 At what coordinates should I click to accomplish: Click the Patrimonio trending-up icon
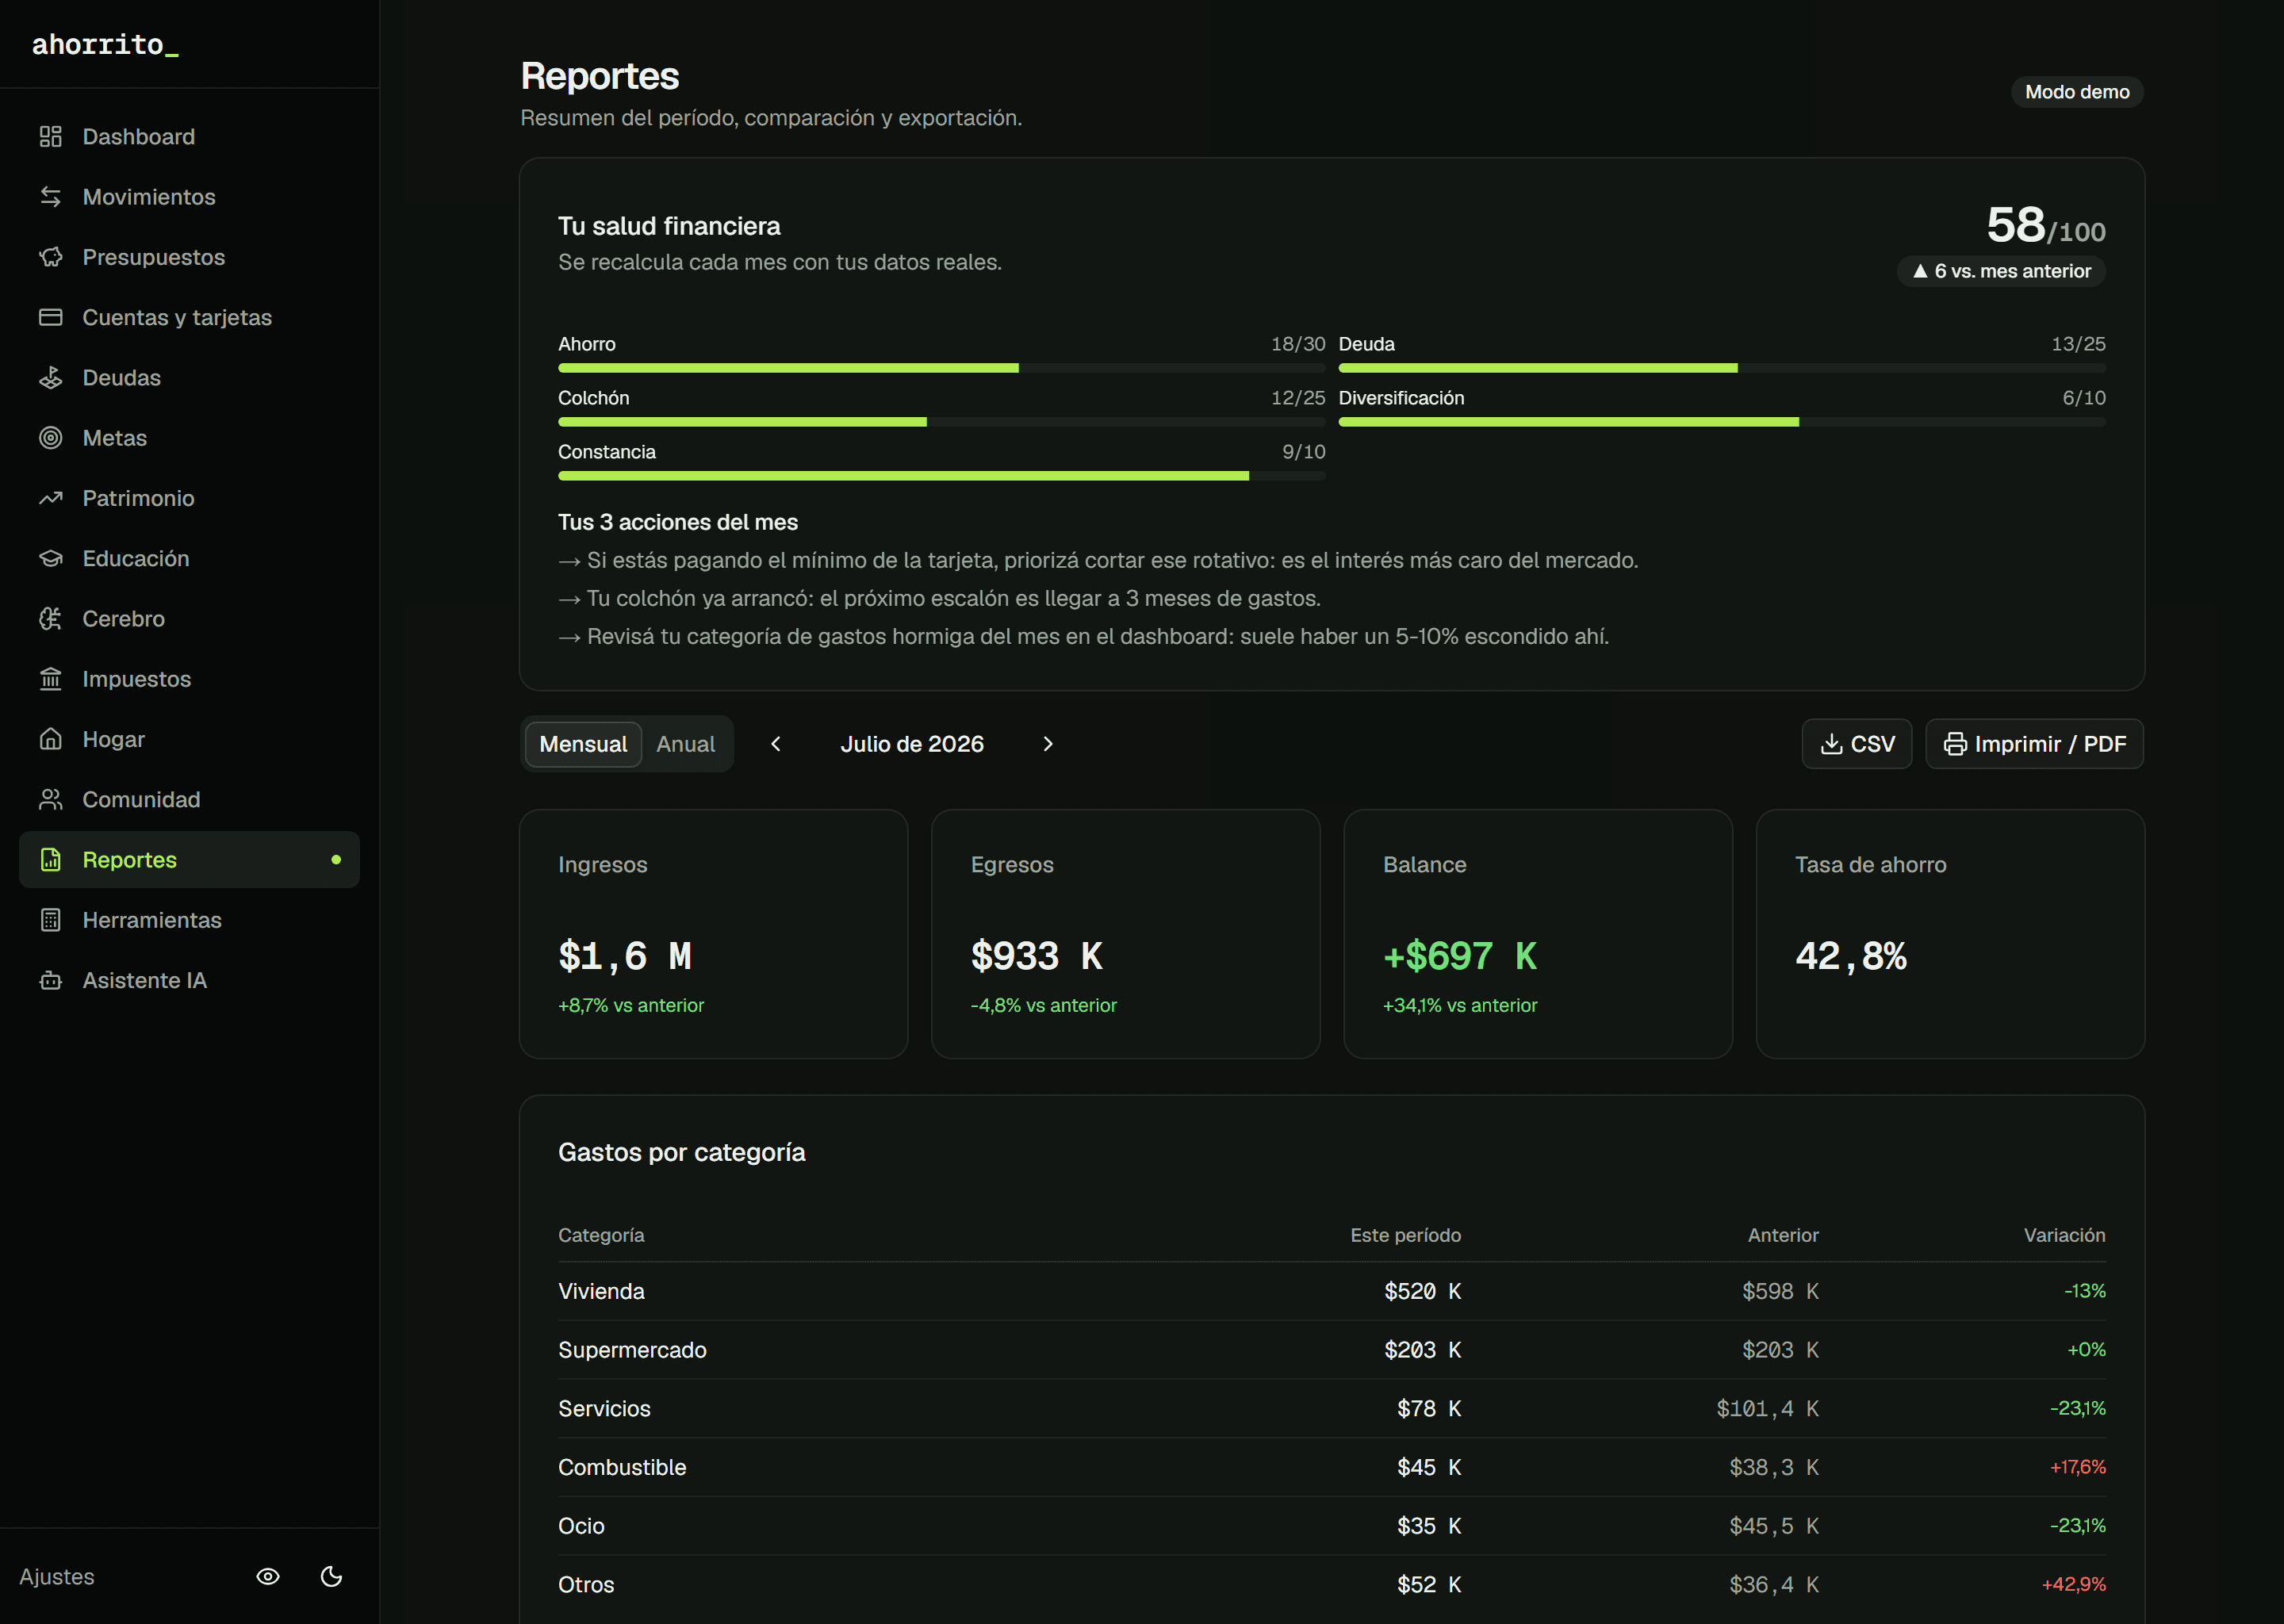[x=51, y=498]
